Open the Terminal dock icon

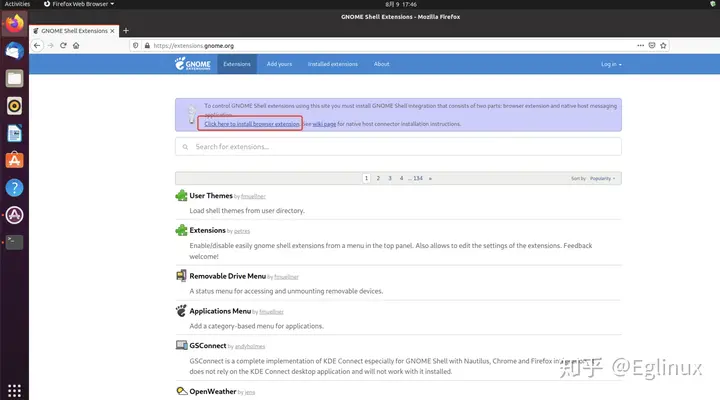[14, 242]
